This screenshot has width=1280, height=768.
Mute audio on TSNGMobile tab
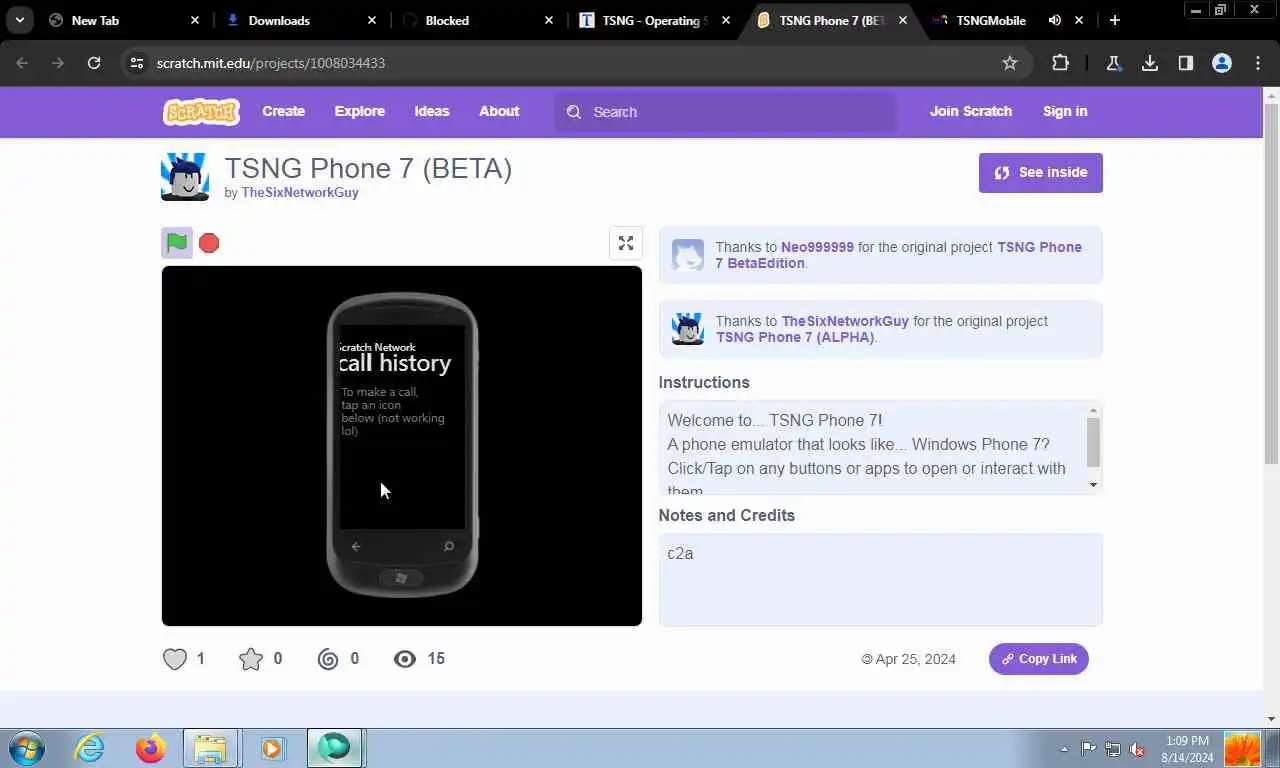(x=1054, y=20)
